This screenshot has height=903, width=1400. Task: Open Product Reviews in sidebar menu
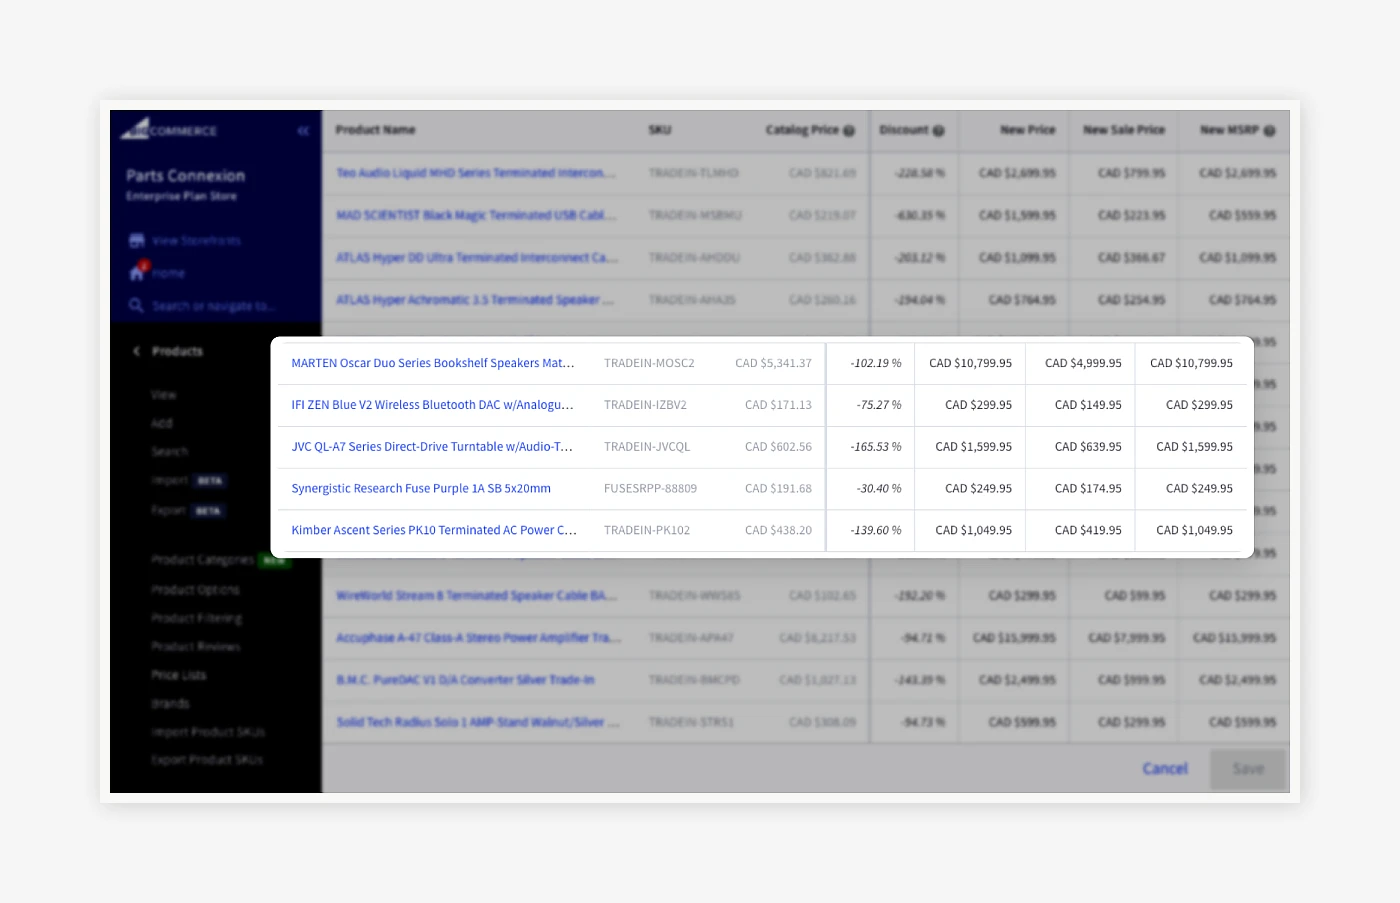point(195,647)
